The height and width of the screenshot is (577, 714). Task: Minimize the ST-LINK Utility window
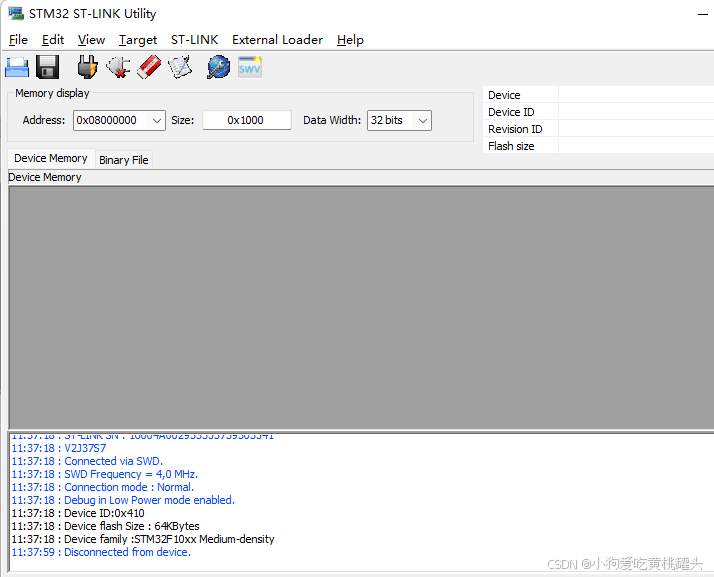click(x=703, y=15)
